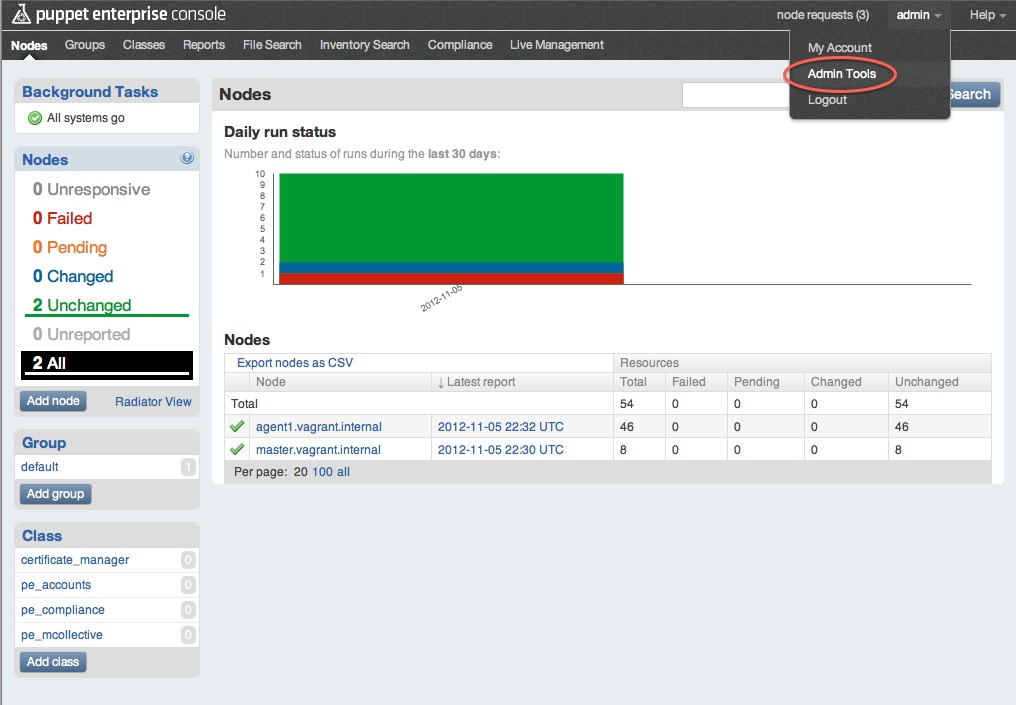Screen dimensions: 1016x705
Task: Open the Inventory Search tab
Action: click(x=364, y=45)
